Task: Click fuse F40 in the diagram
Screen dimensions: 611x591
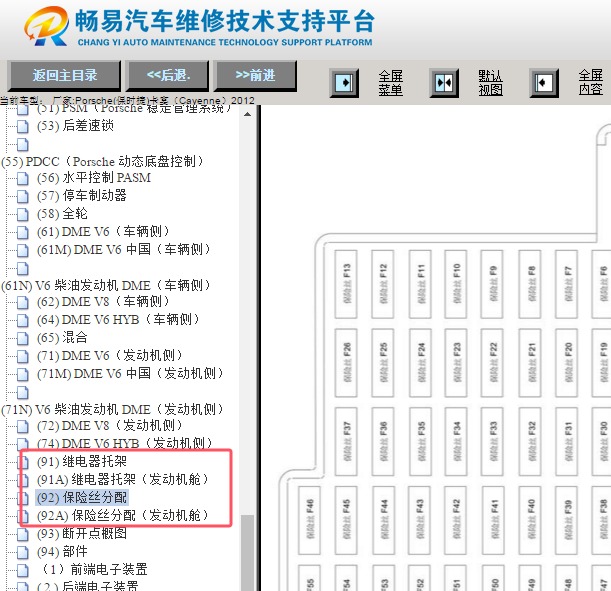Action: [x=530, y=520]
